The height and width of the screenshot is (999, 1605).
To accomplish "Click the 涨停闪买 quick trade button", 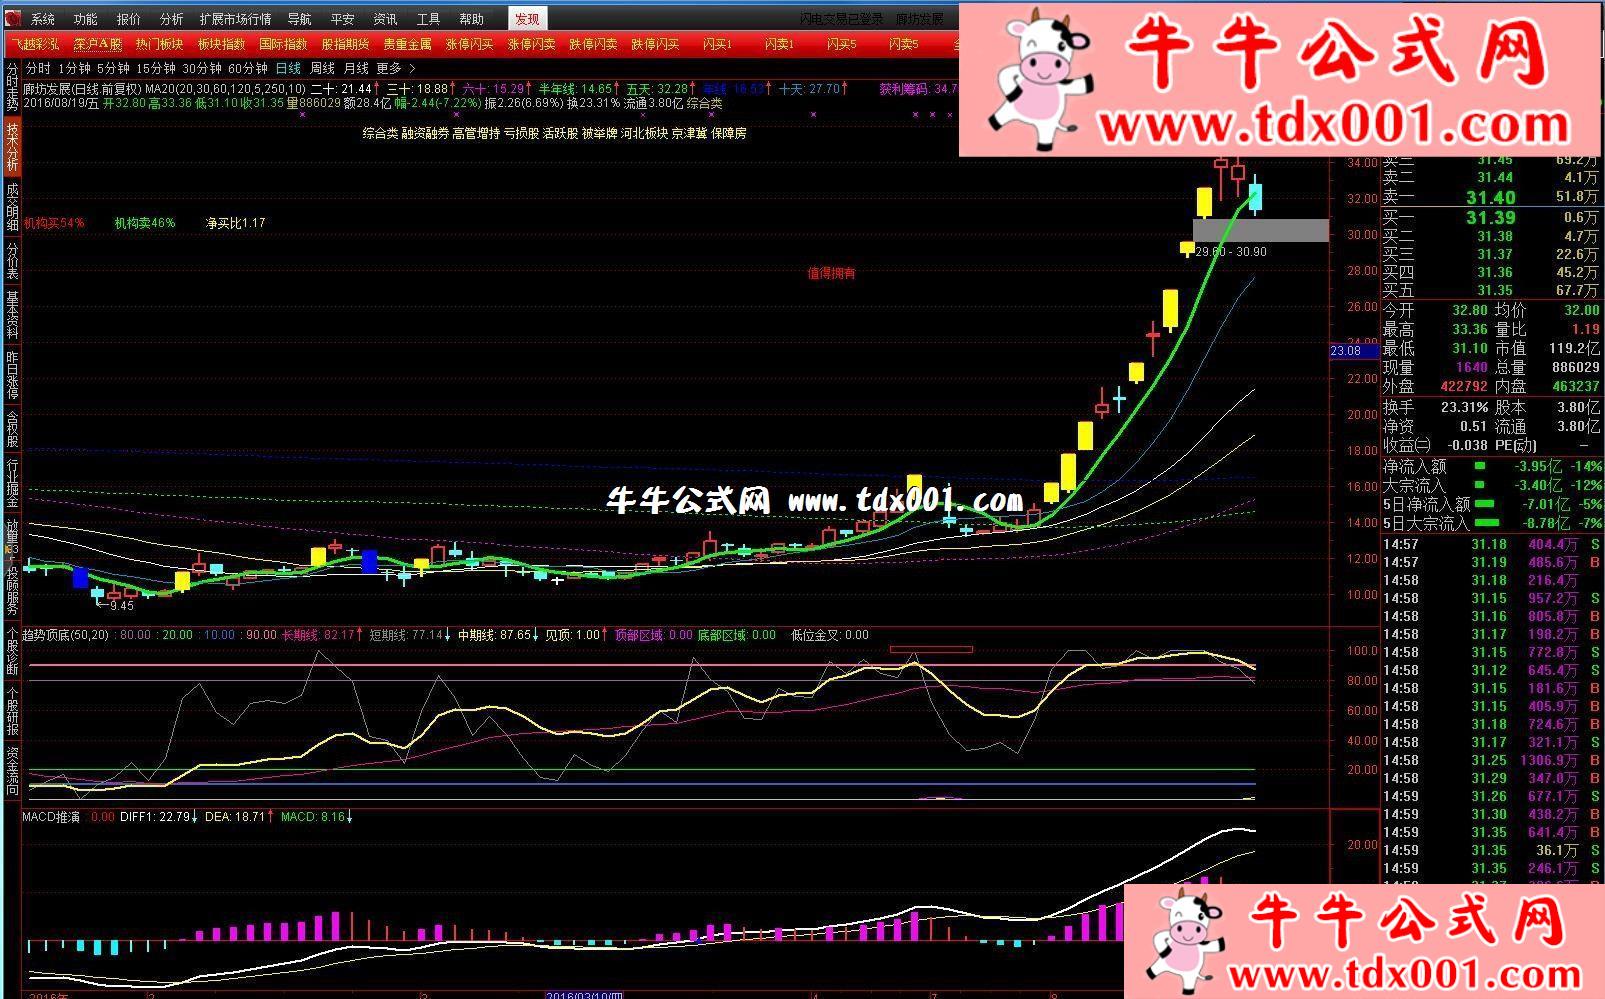I will click(x=470, y=44).
